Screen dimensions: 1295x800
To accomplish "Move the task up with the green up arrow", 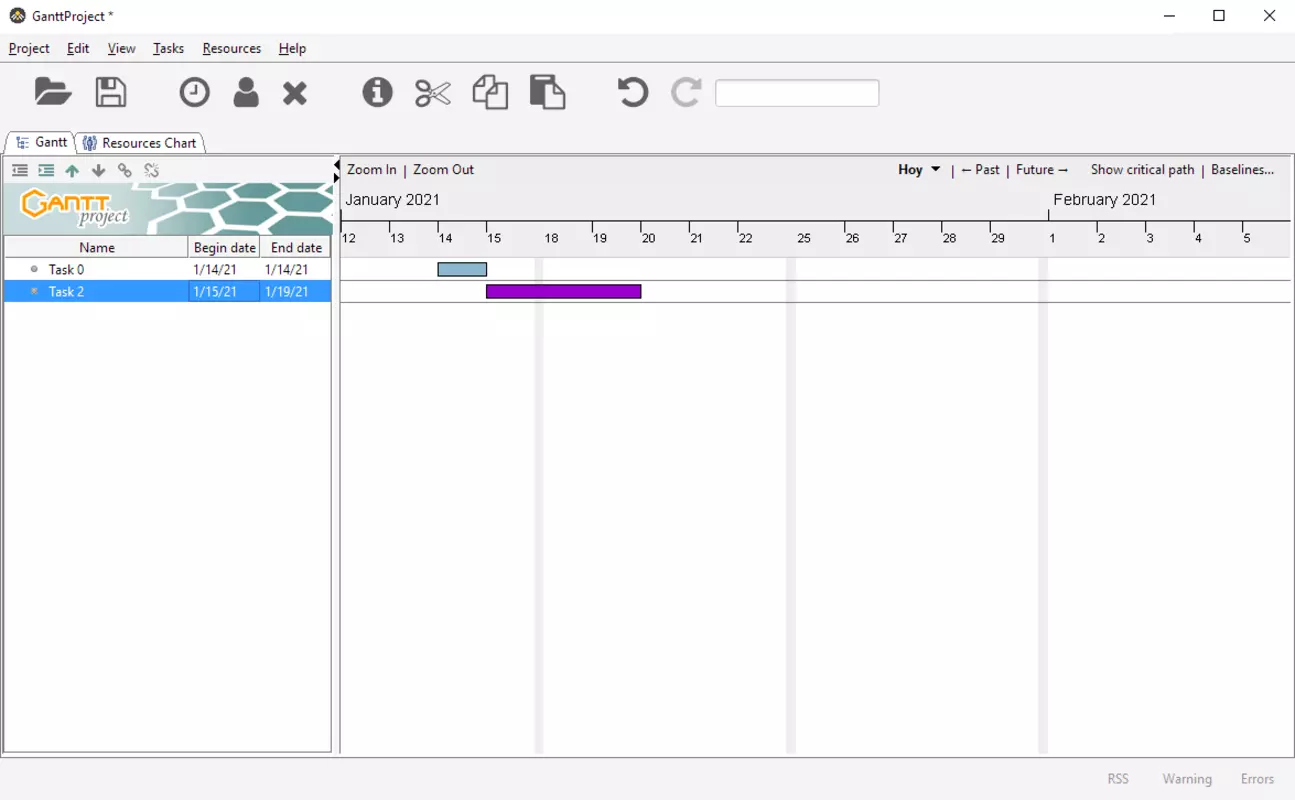I will click(x=72, y=171).
